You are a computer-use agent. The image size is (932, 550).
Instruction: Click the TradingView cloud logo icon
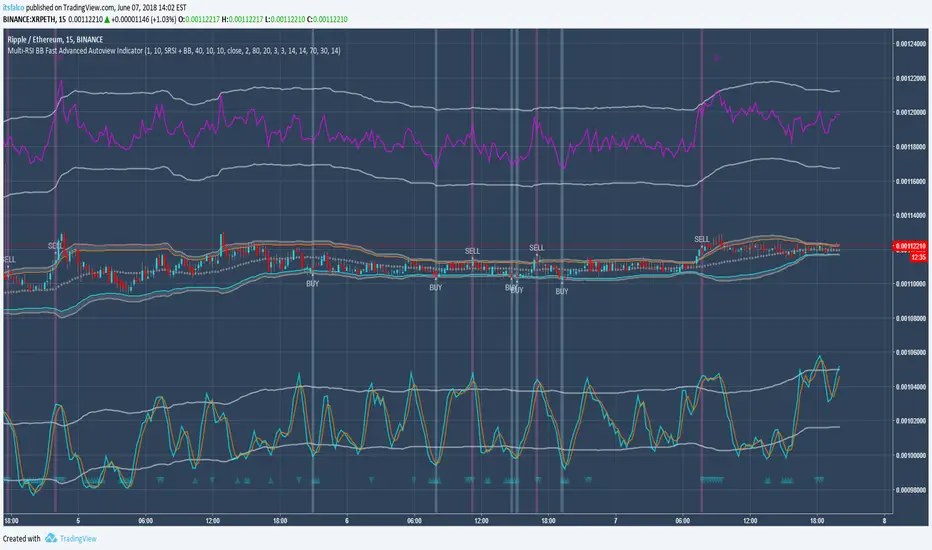pyautogui.click(x=51, y=538)
